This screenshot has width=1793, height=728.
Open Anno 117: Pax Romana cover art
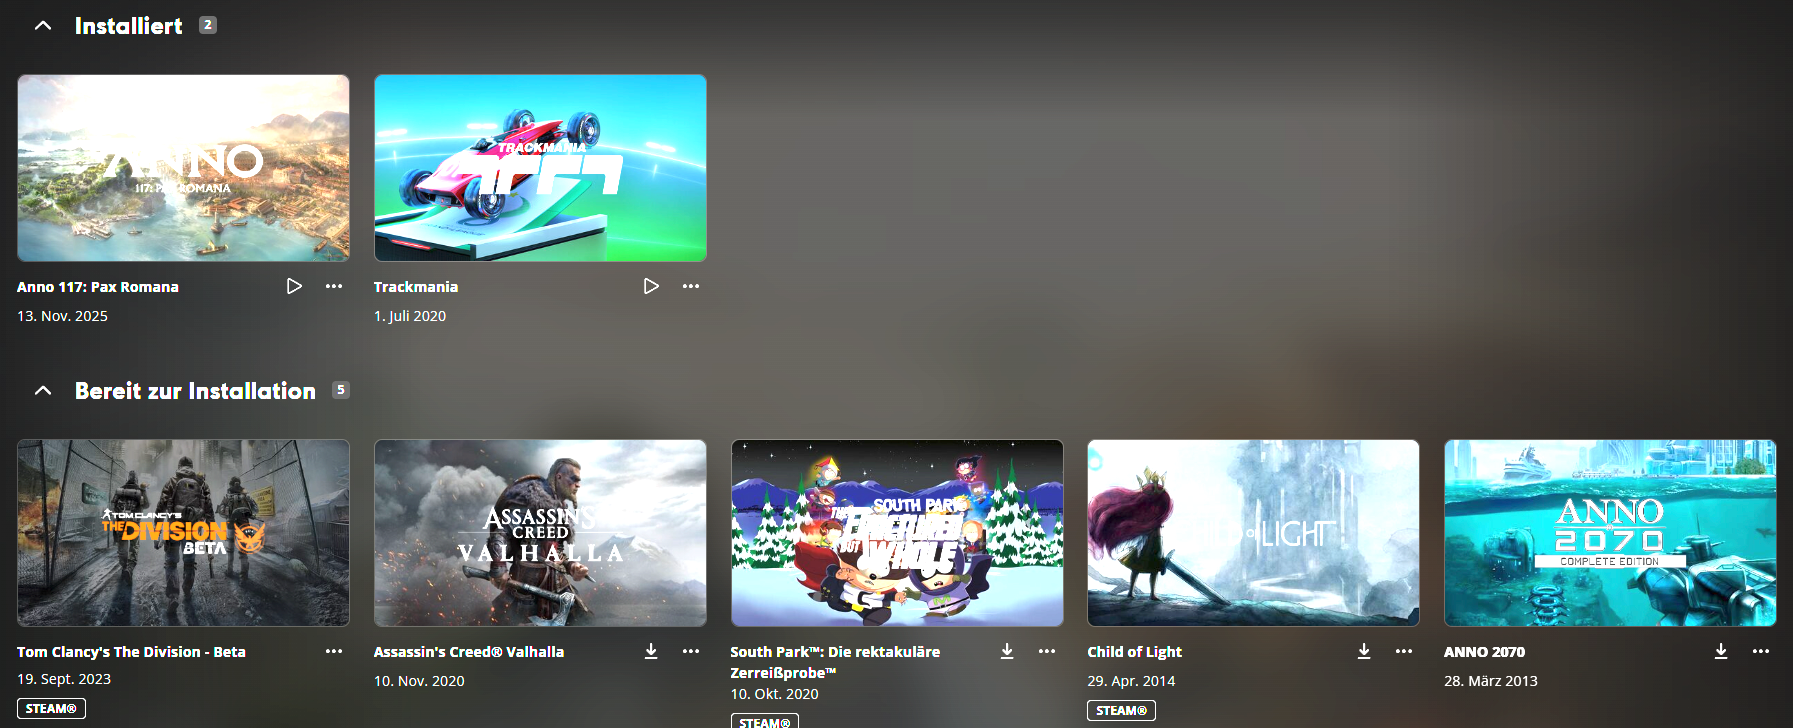(x=183, y=168)
